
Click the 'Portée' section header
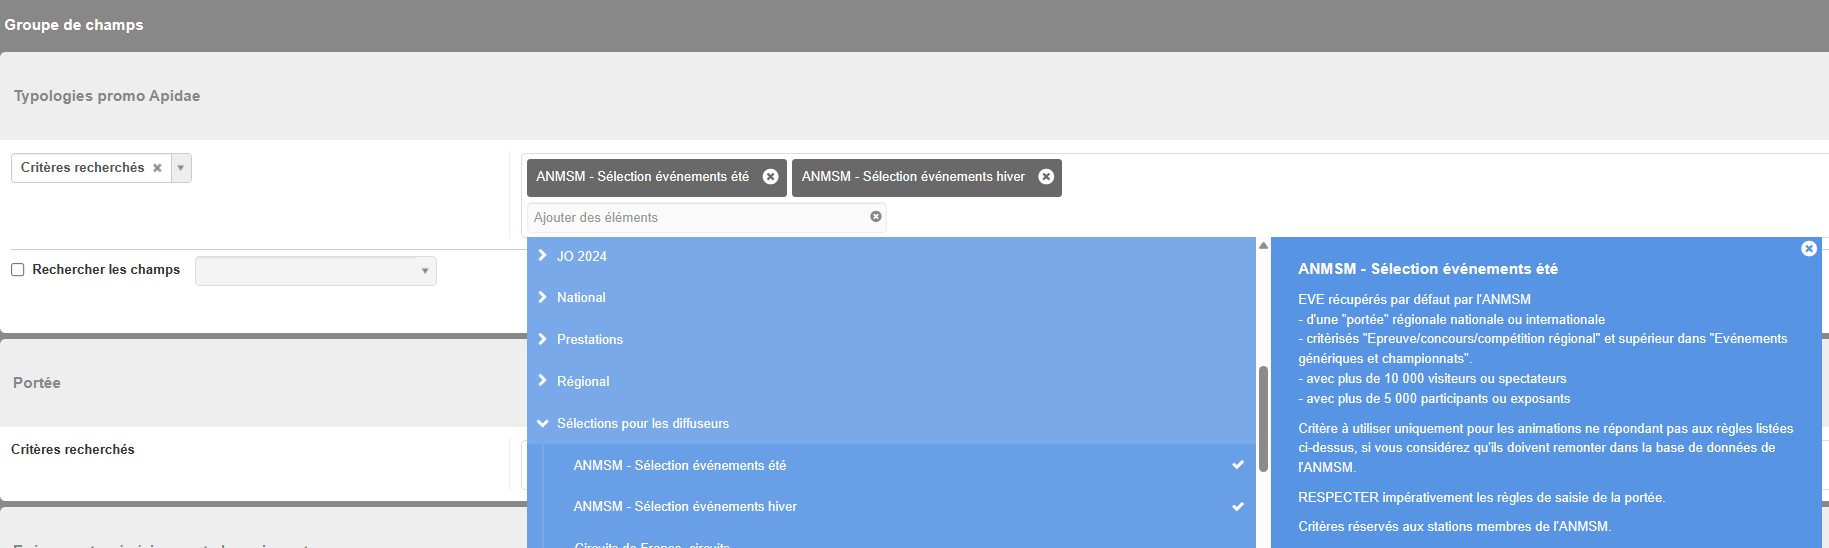tap(37, 383)
